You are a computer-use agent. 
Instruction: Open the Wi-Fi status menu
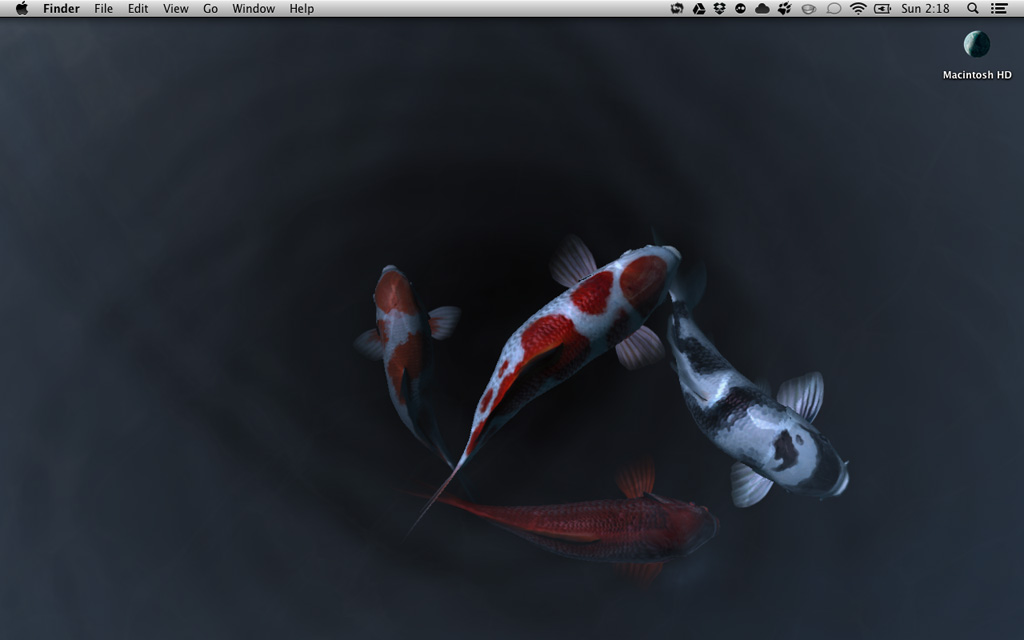pyautogui.click(x=858, y=9)
